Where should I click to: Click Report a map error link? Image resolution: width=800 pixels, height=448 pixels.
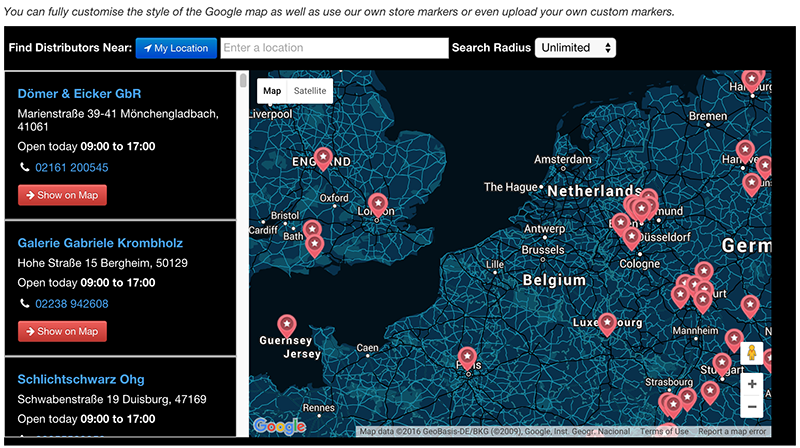[x=732, y=432]
